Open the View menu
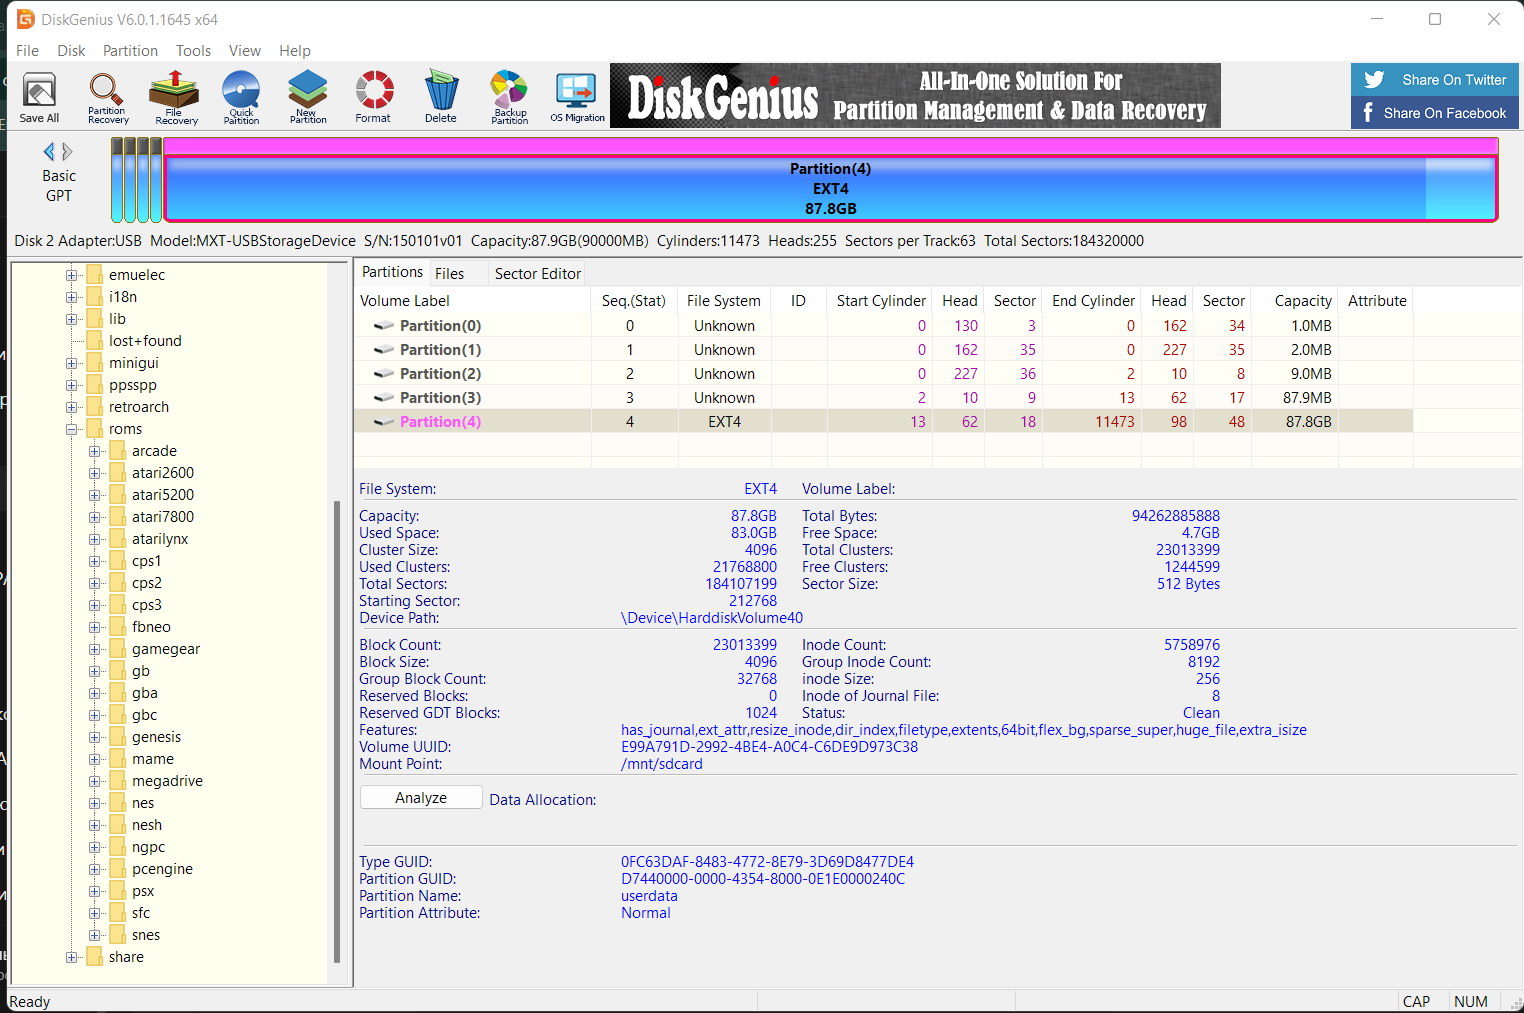 click(244, 51)
